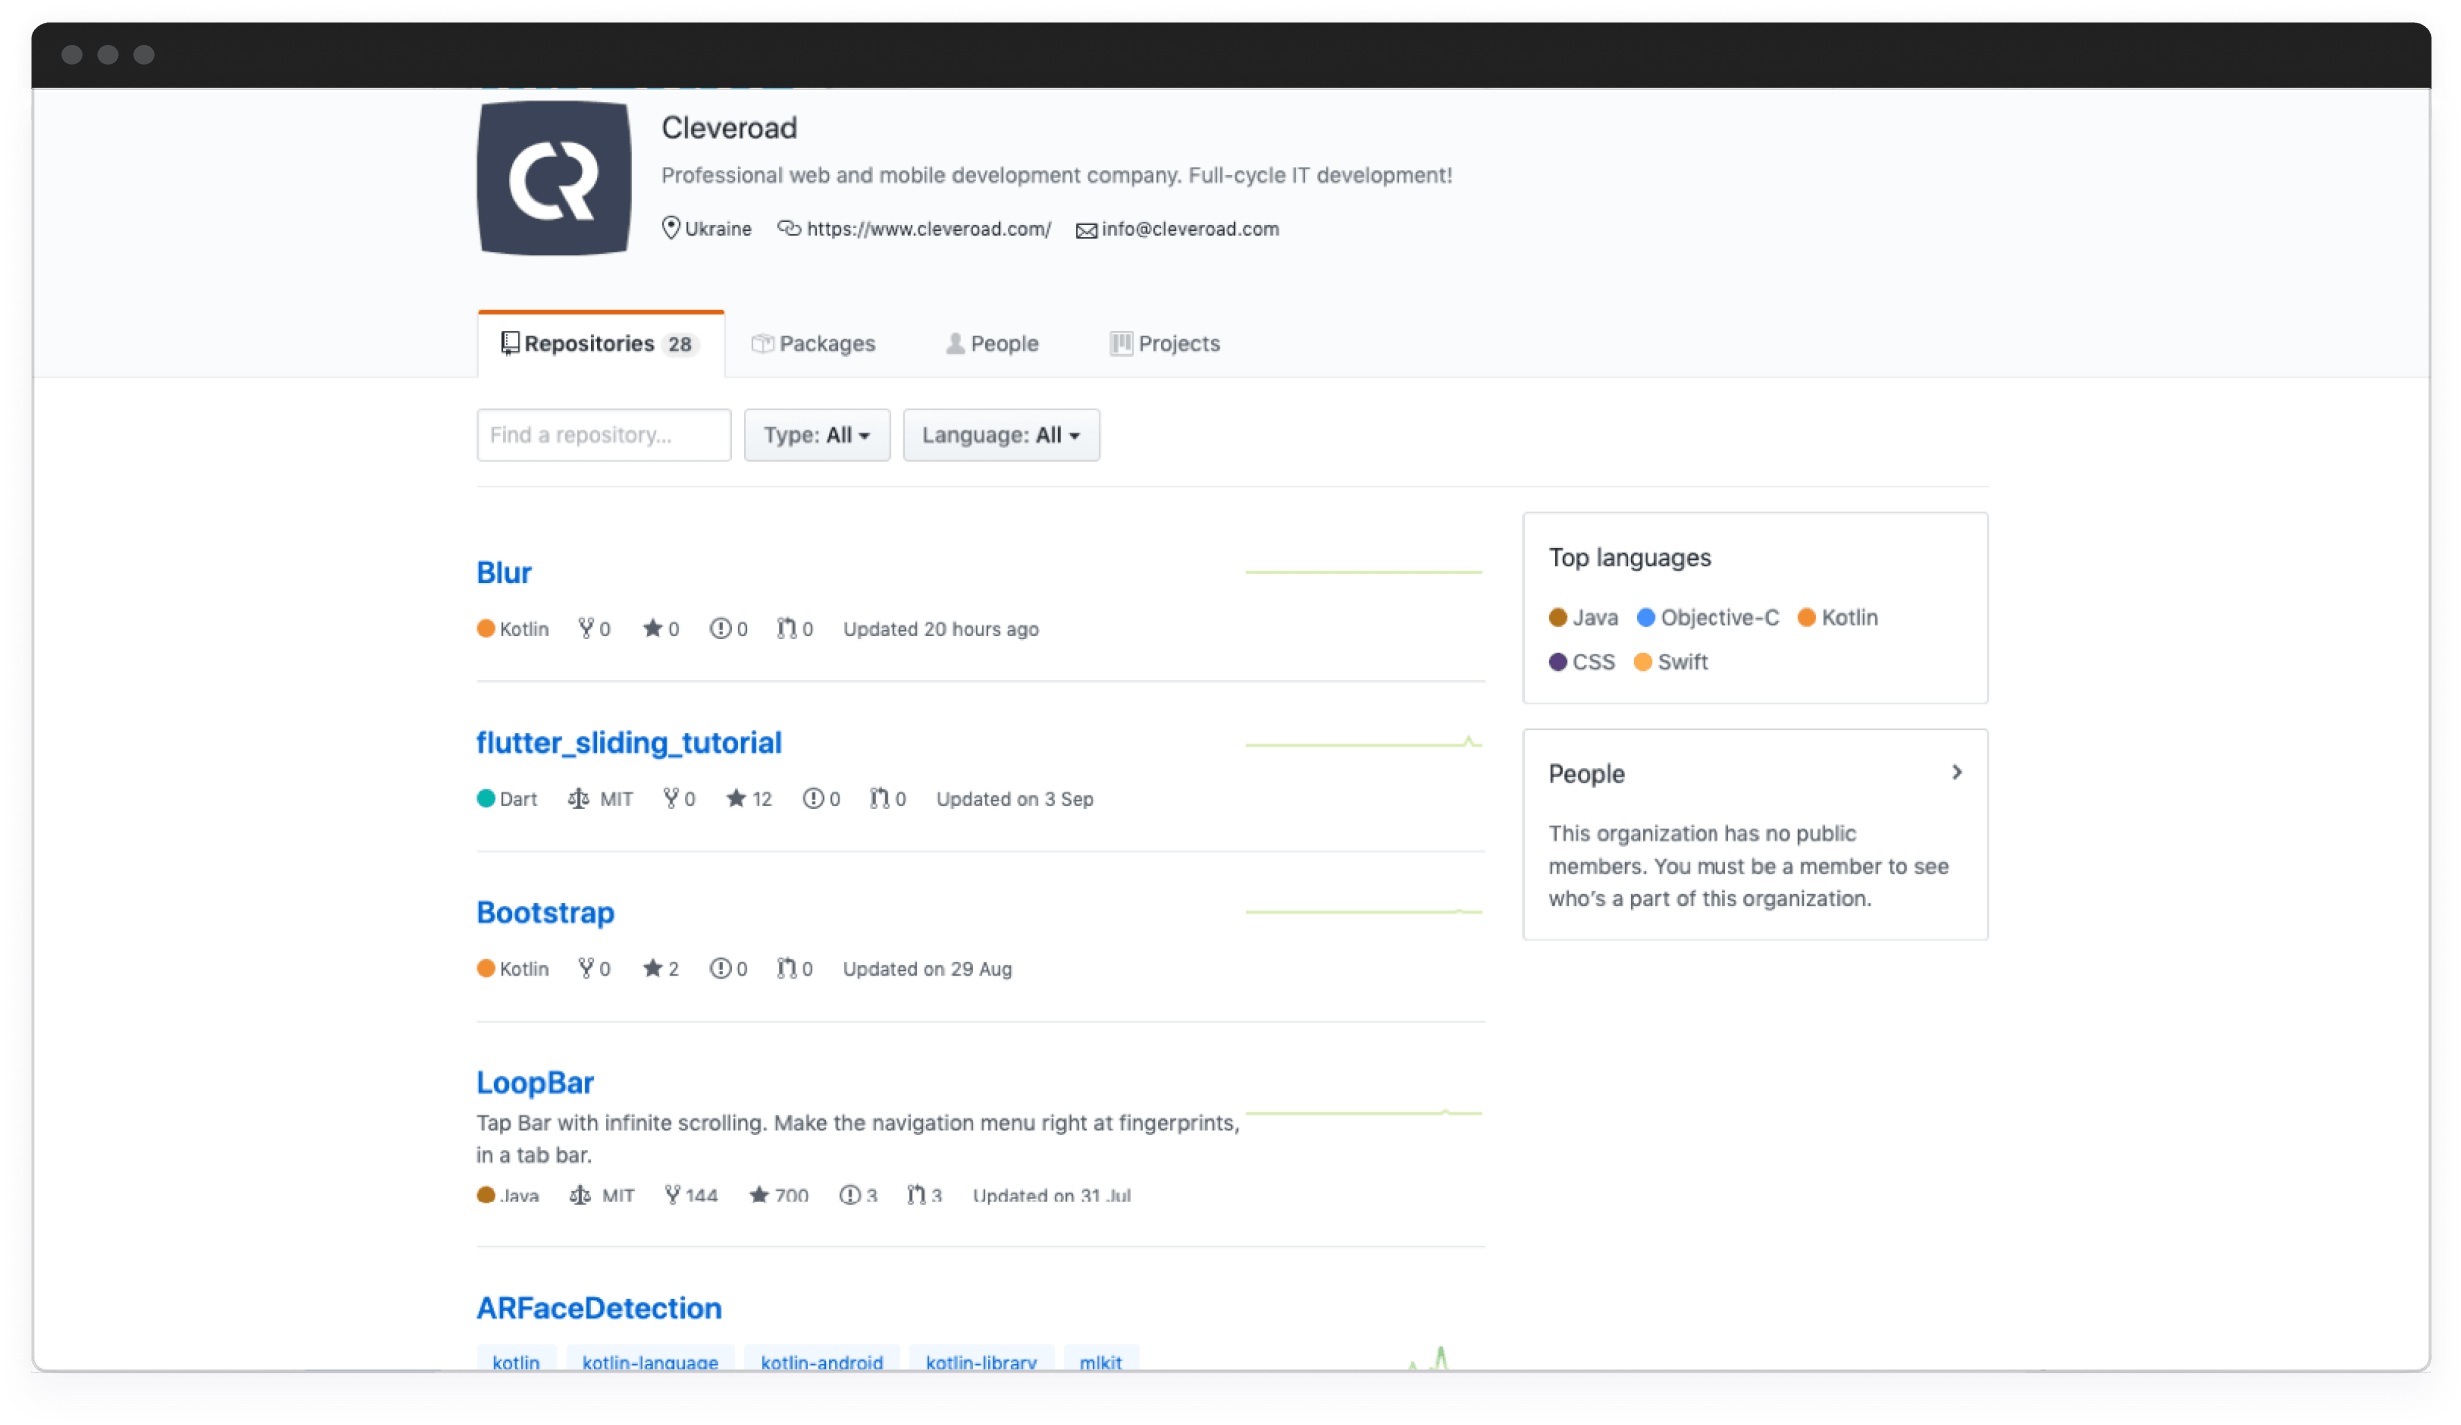
Task: Click the star icon showing 12 stars
Action: pos(736,798)
